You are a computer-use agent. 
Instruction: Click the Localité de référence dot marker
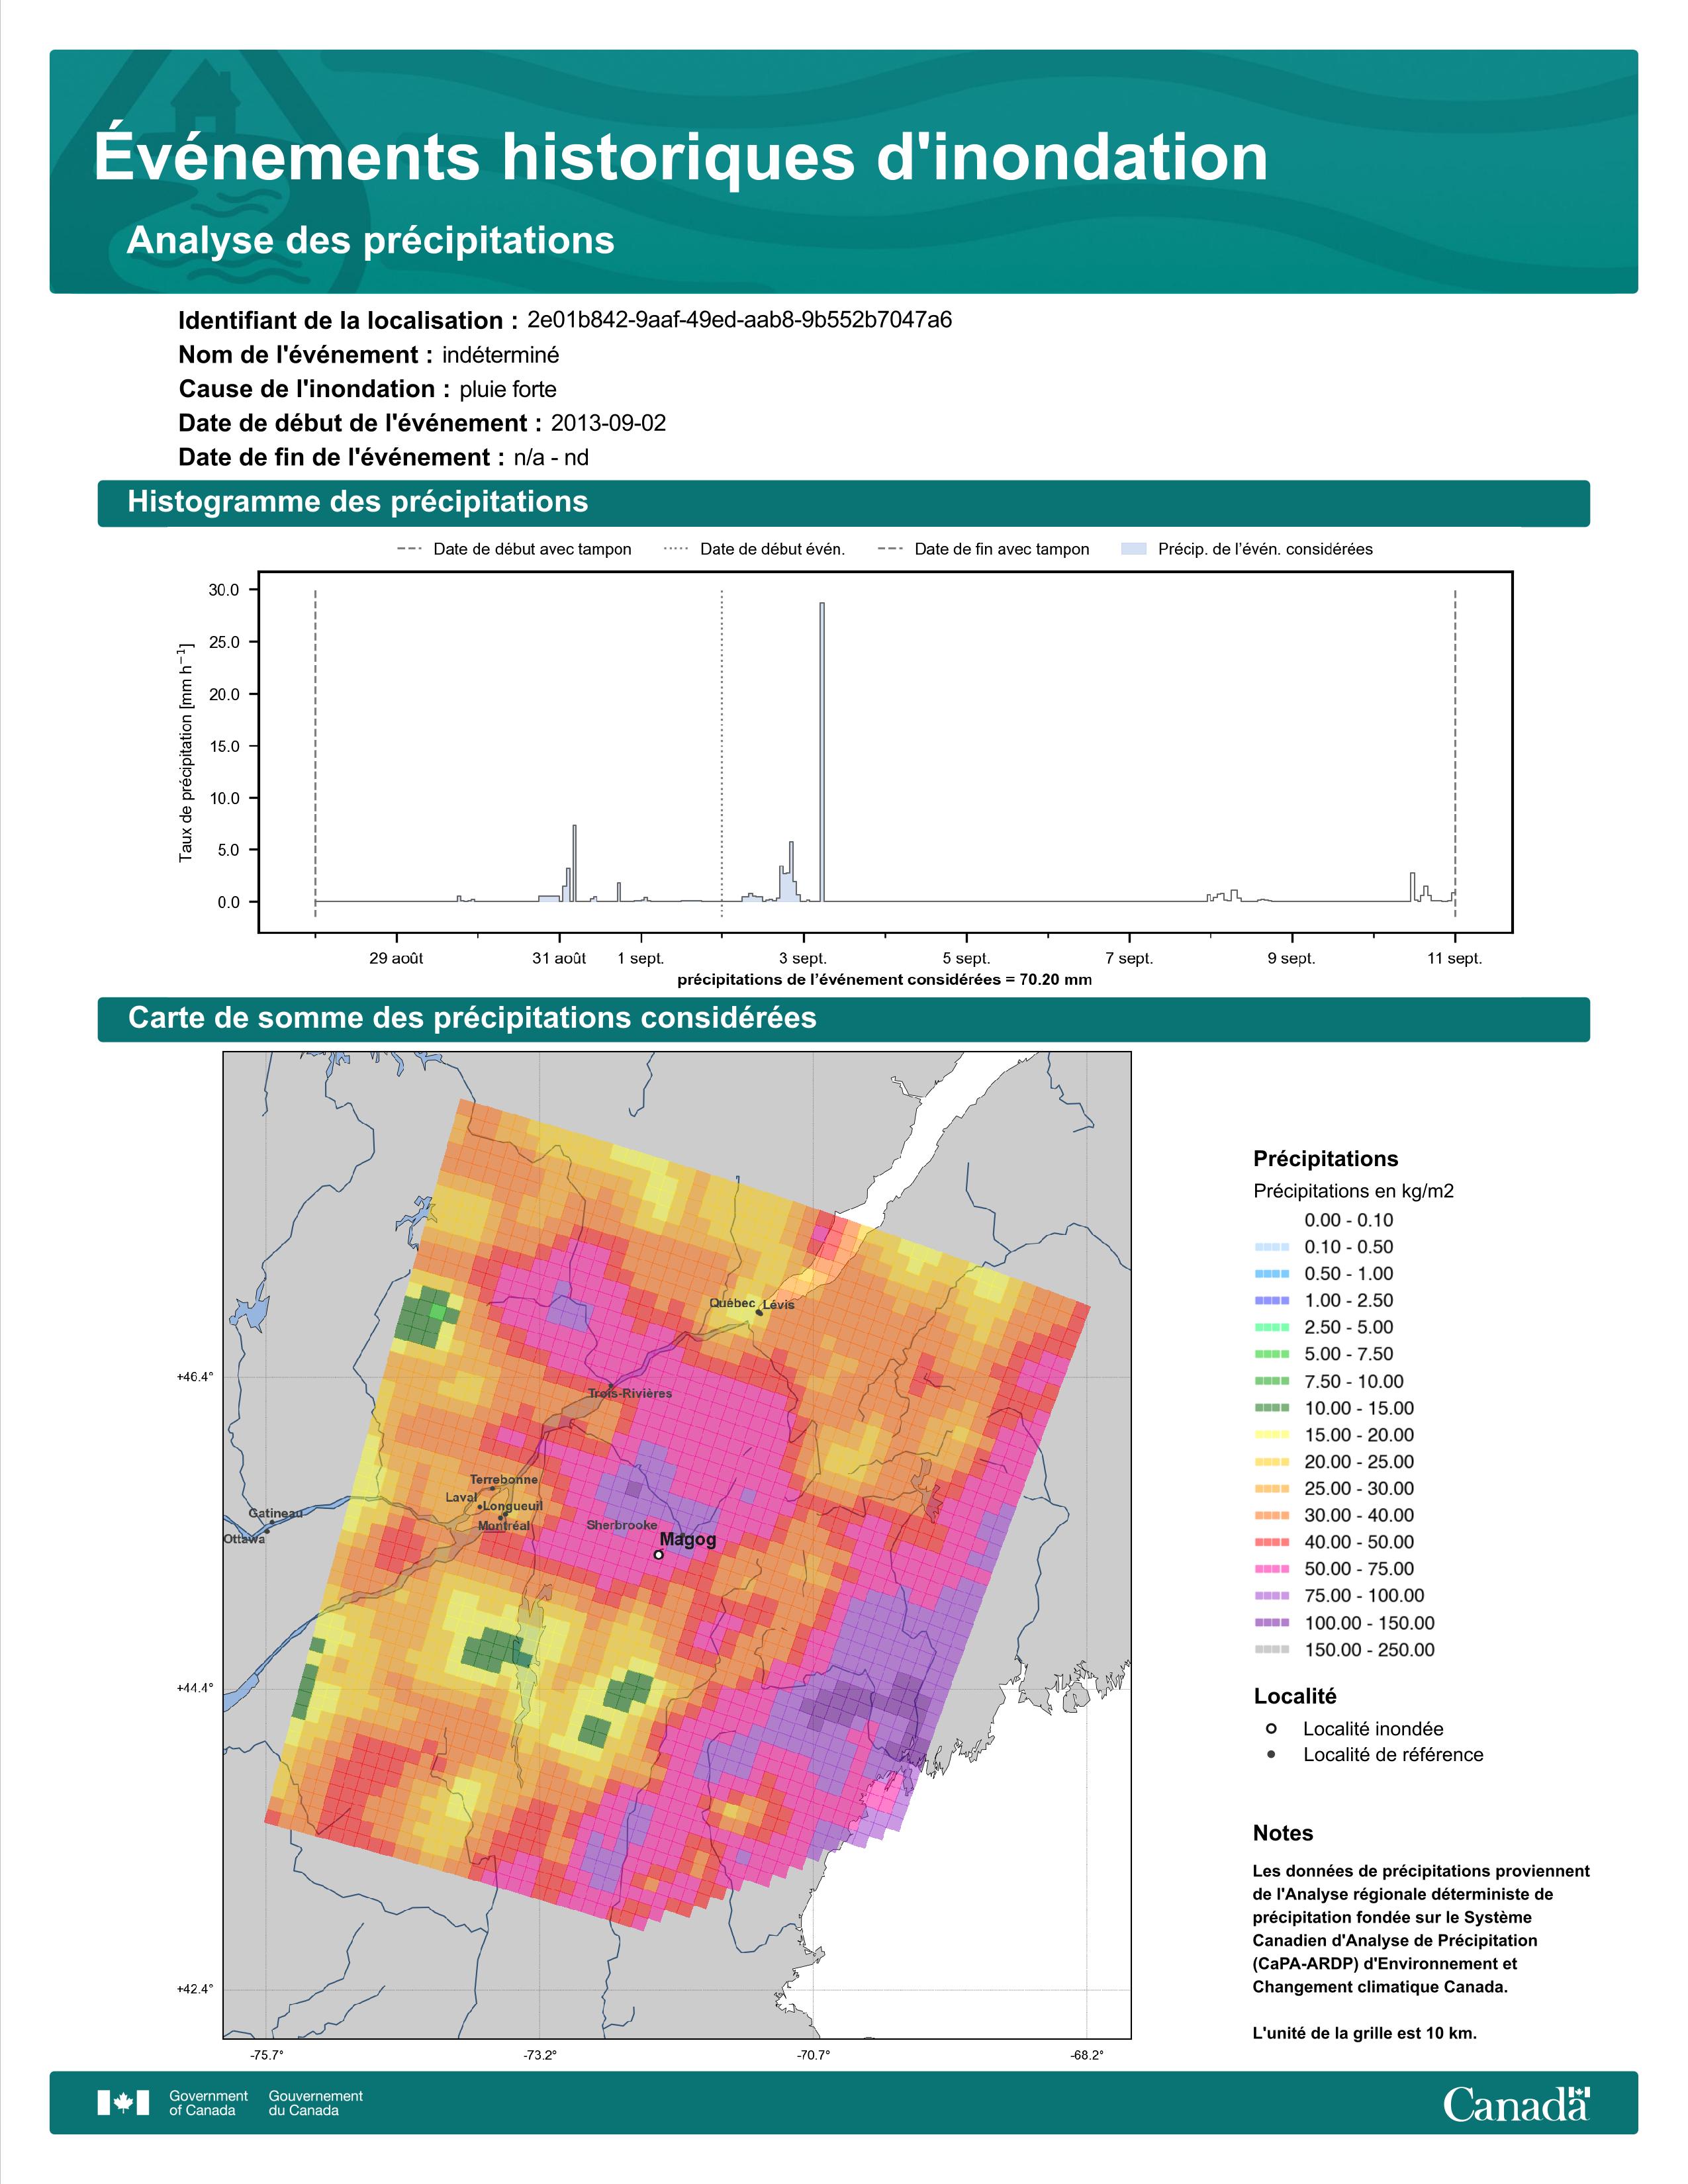1271,1754
